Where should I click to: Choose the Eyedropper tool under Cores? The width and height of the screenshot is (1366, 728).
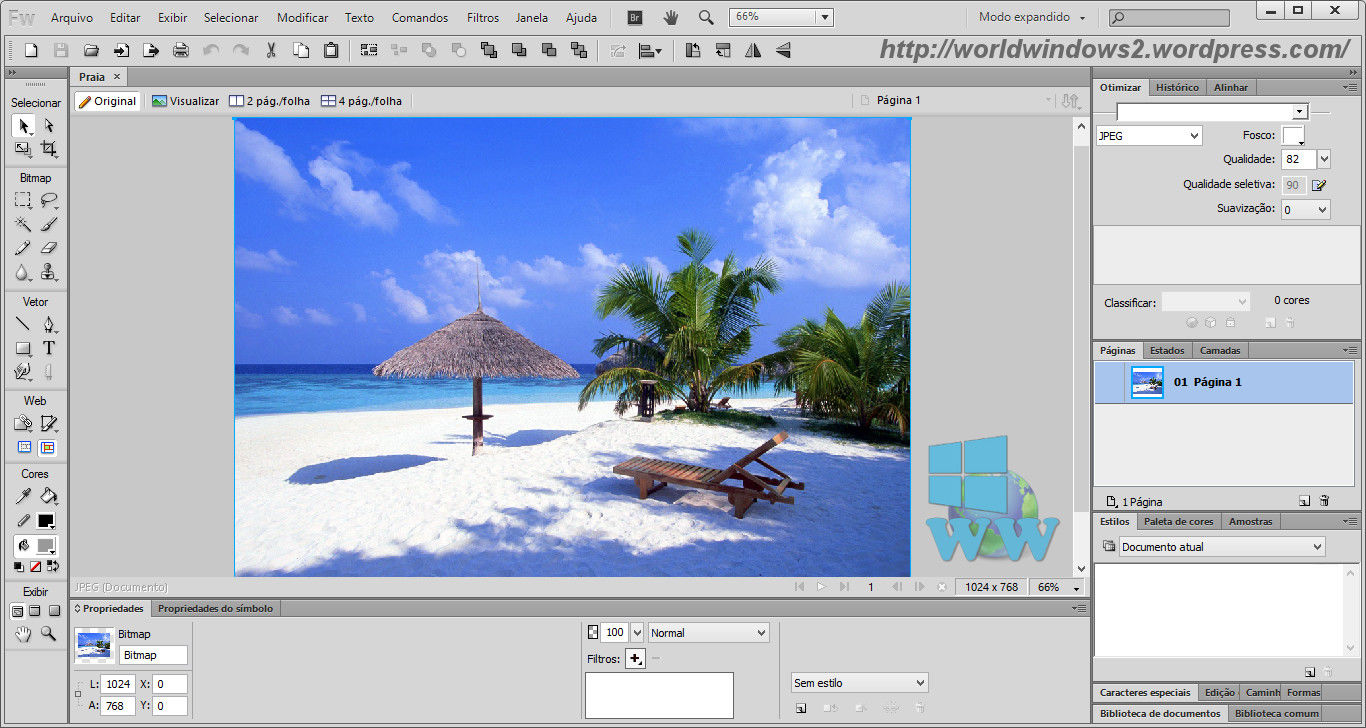click(x=22, y=496)
